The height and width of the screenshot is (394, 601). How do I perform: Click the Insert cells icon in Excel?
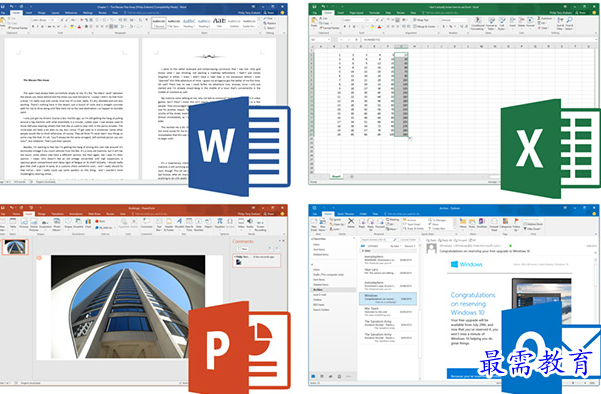point(512,20)
